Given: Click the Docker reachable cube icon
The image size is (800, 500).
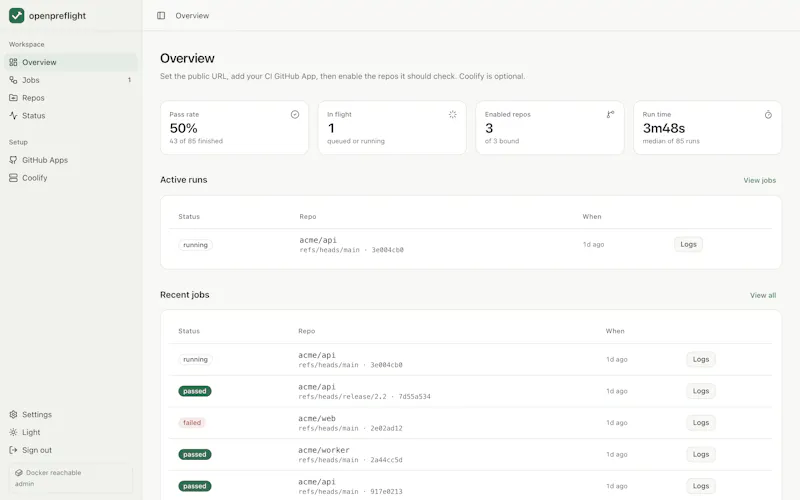Looking at the screenshot, I should click(19, 473).
